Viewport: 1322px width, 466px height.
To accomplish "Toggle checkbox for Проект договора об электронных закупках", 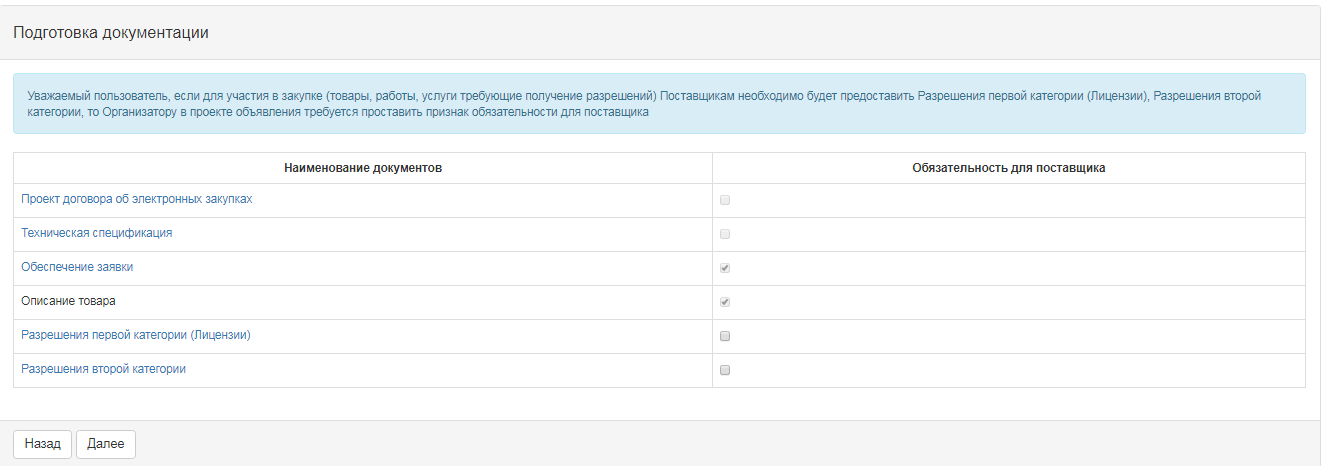I will 725,200.
